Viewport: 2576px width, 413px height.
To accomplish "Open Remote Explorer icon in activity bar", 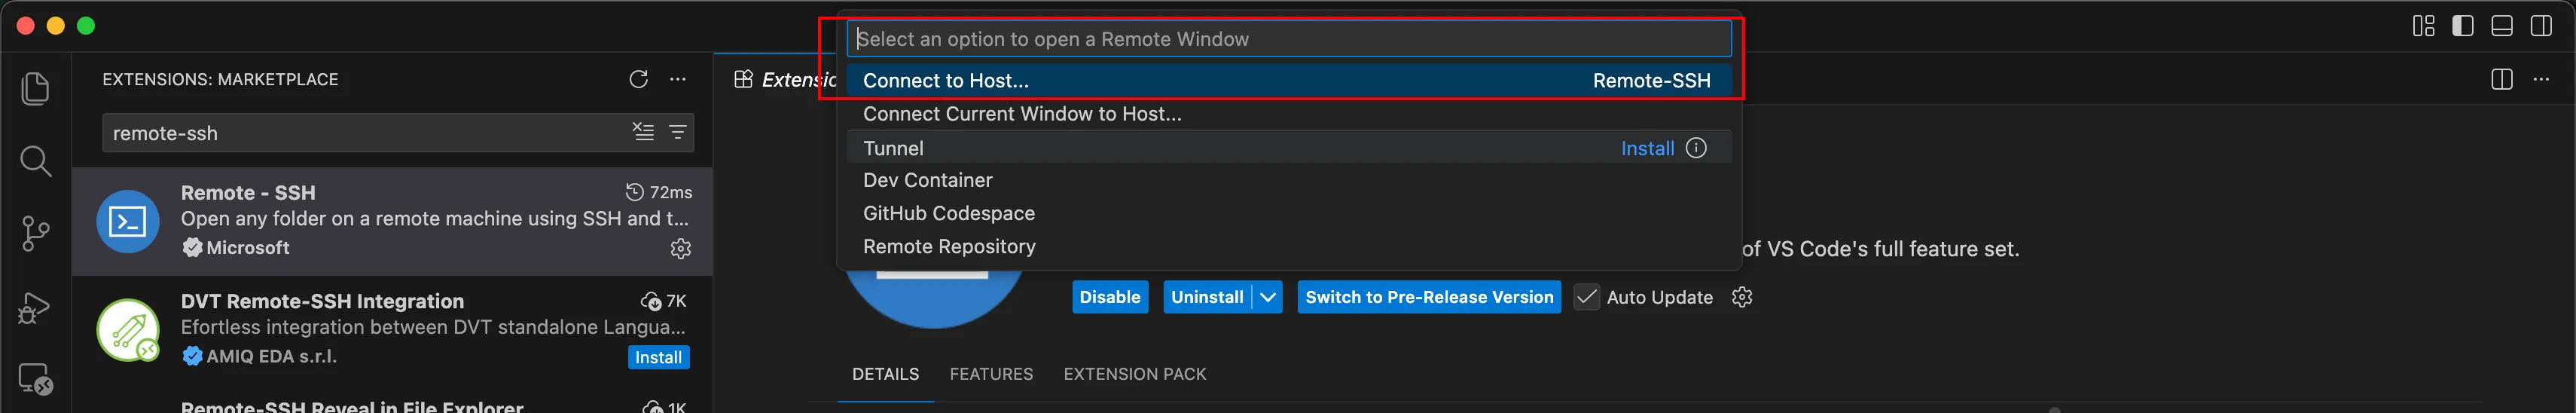I will point(35,379).
